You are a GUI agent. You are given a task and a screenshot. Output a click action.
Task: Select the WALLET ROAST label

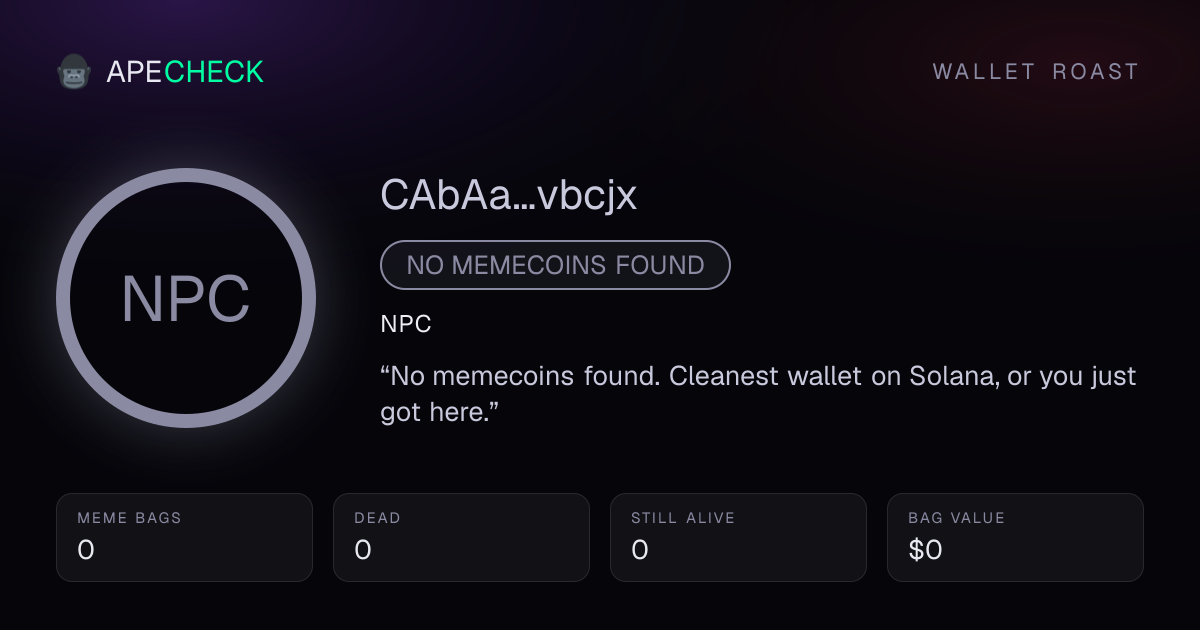(x=1036, y=72)
